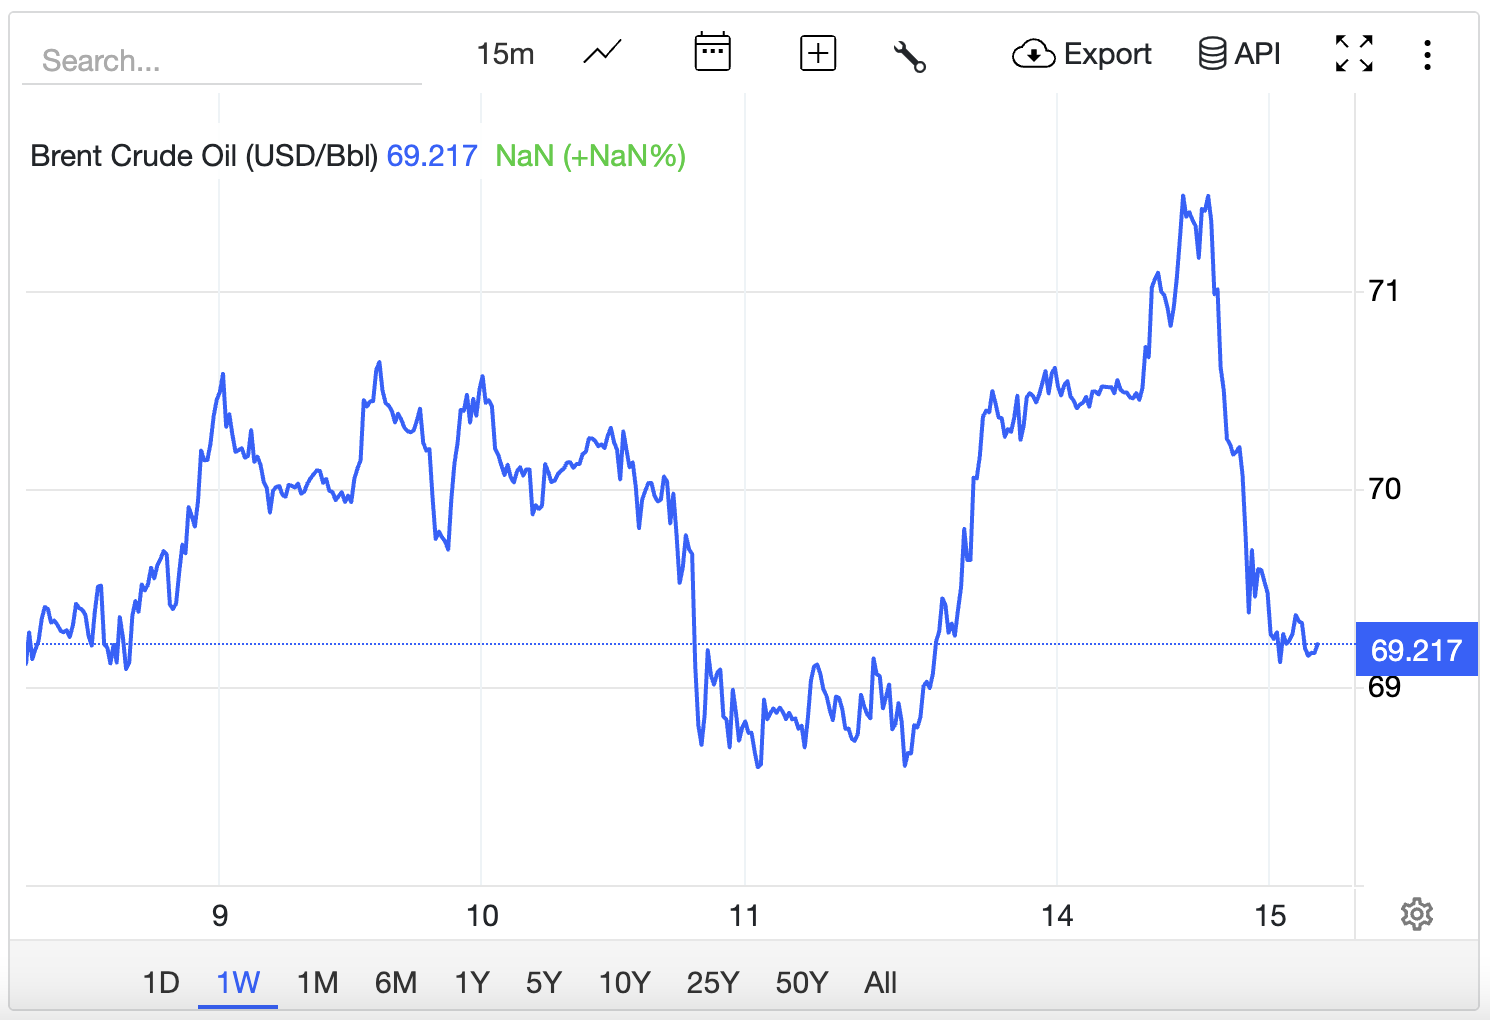Select the 1M time range
1490x1020 pixels.
coord(317,983)
